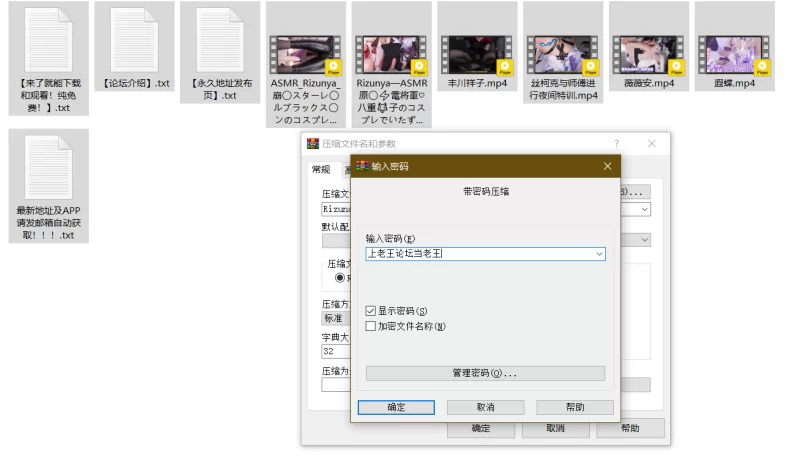This screenshot has width=800, height=467.
Task: Expand the password field dropdown arrow
Action: (x=599, y=254)
